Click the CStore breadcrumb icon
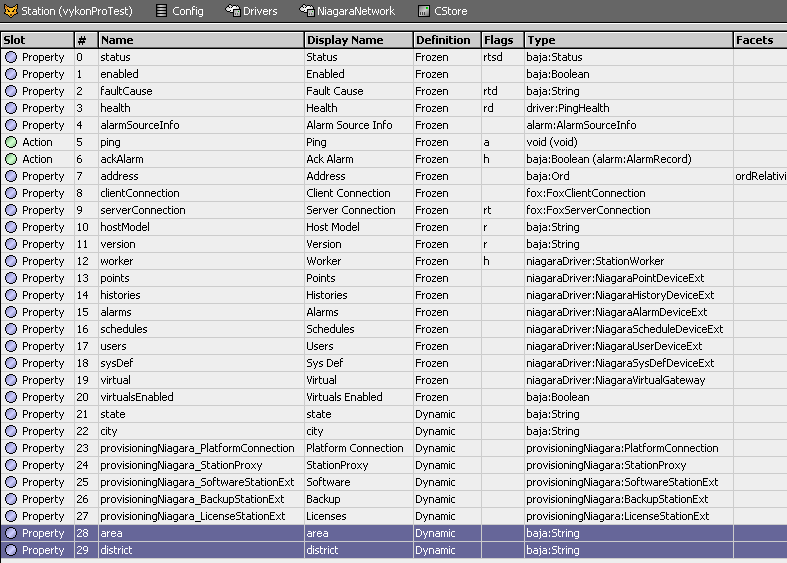Viewport: 787px width, 563px height. 424,11
